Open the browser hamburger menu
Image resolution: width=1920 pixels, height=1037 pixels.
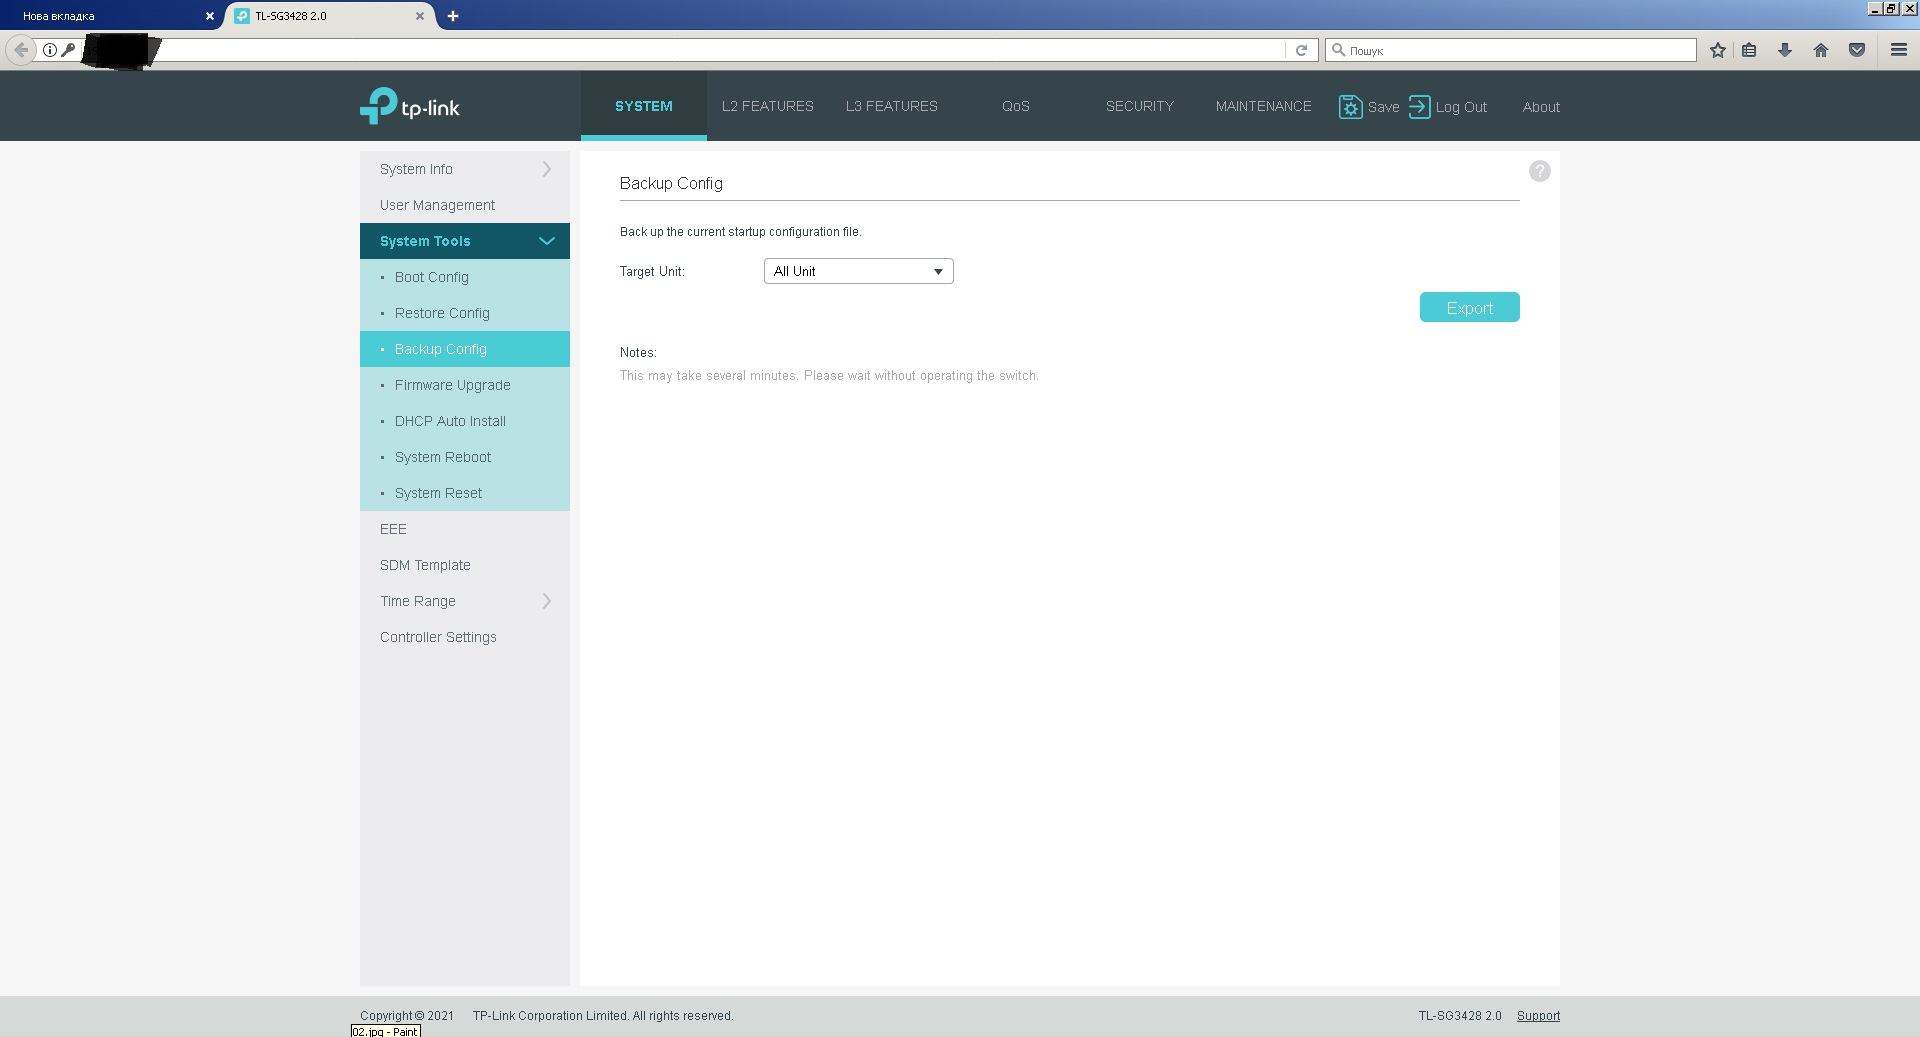tap(1898, 50)
